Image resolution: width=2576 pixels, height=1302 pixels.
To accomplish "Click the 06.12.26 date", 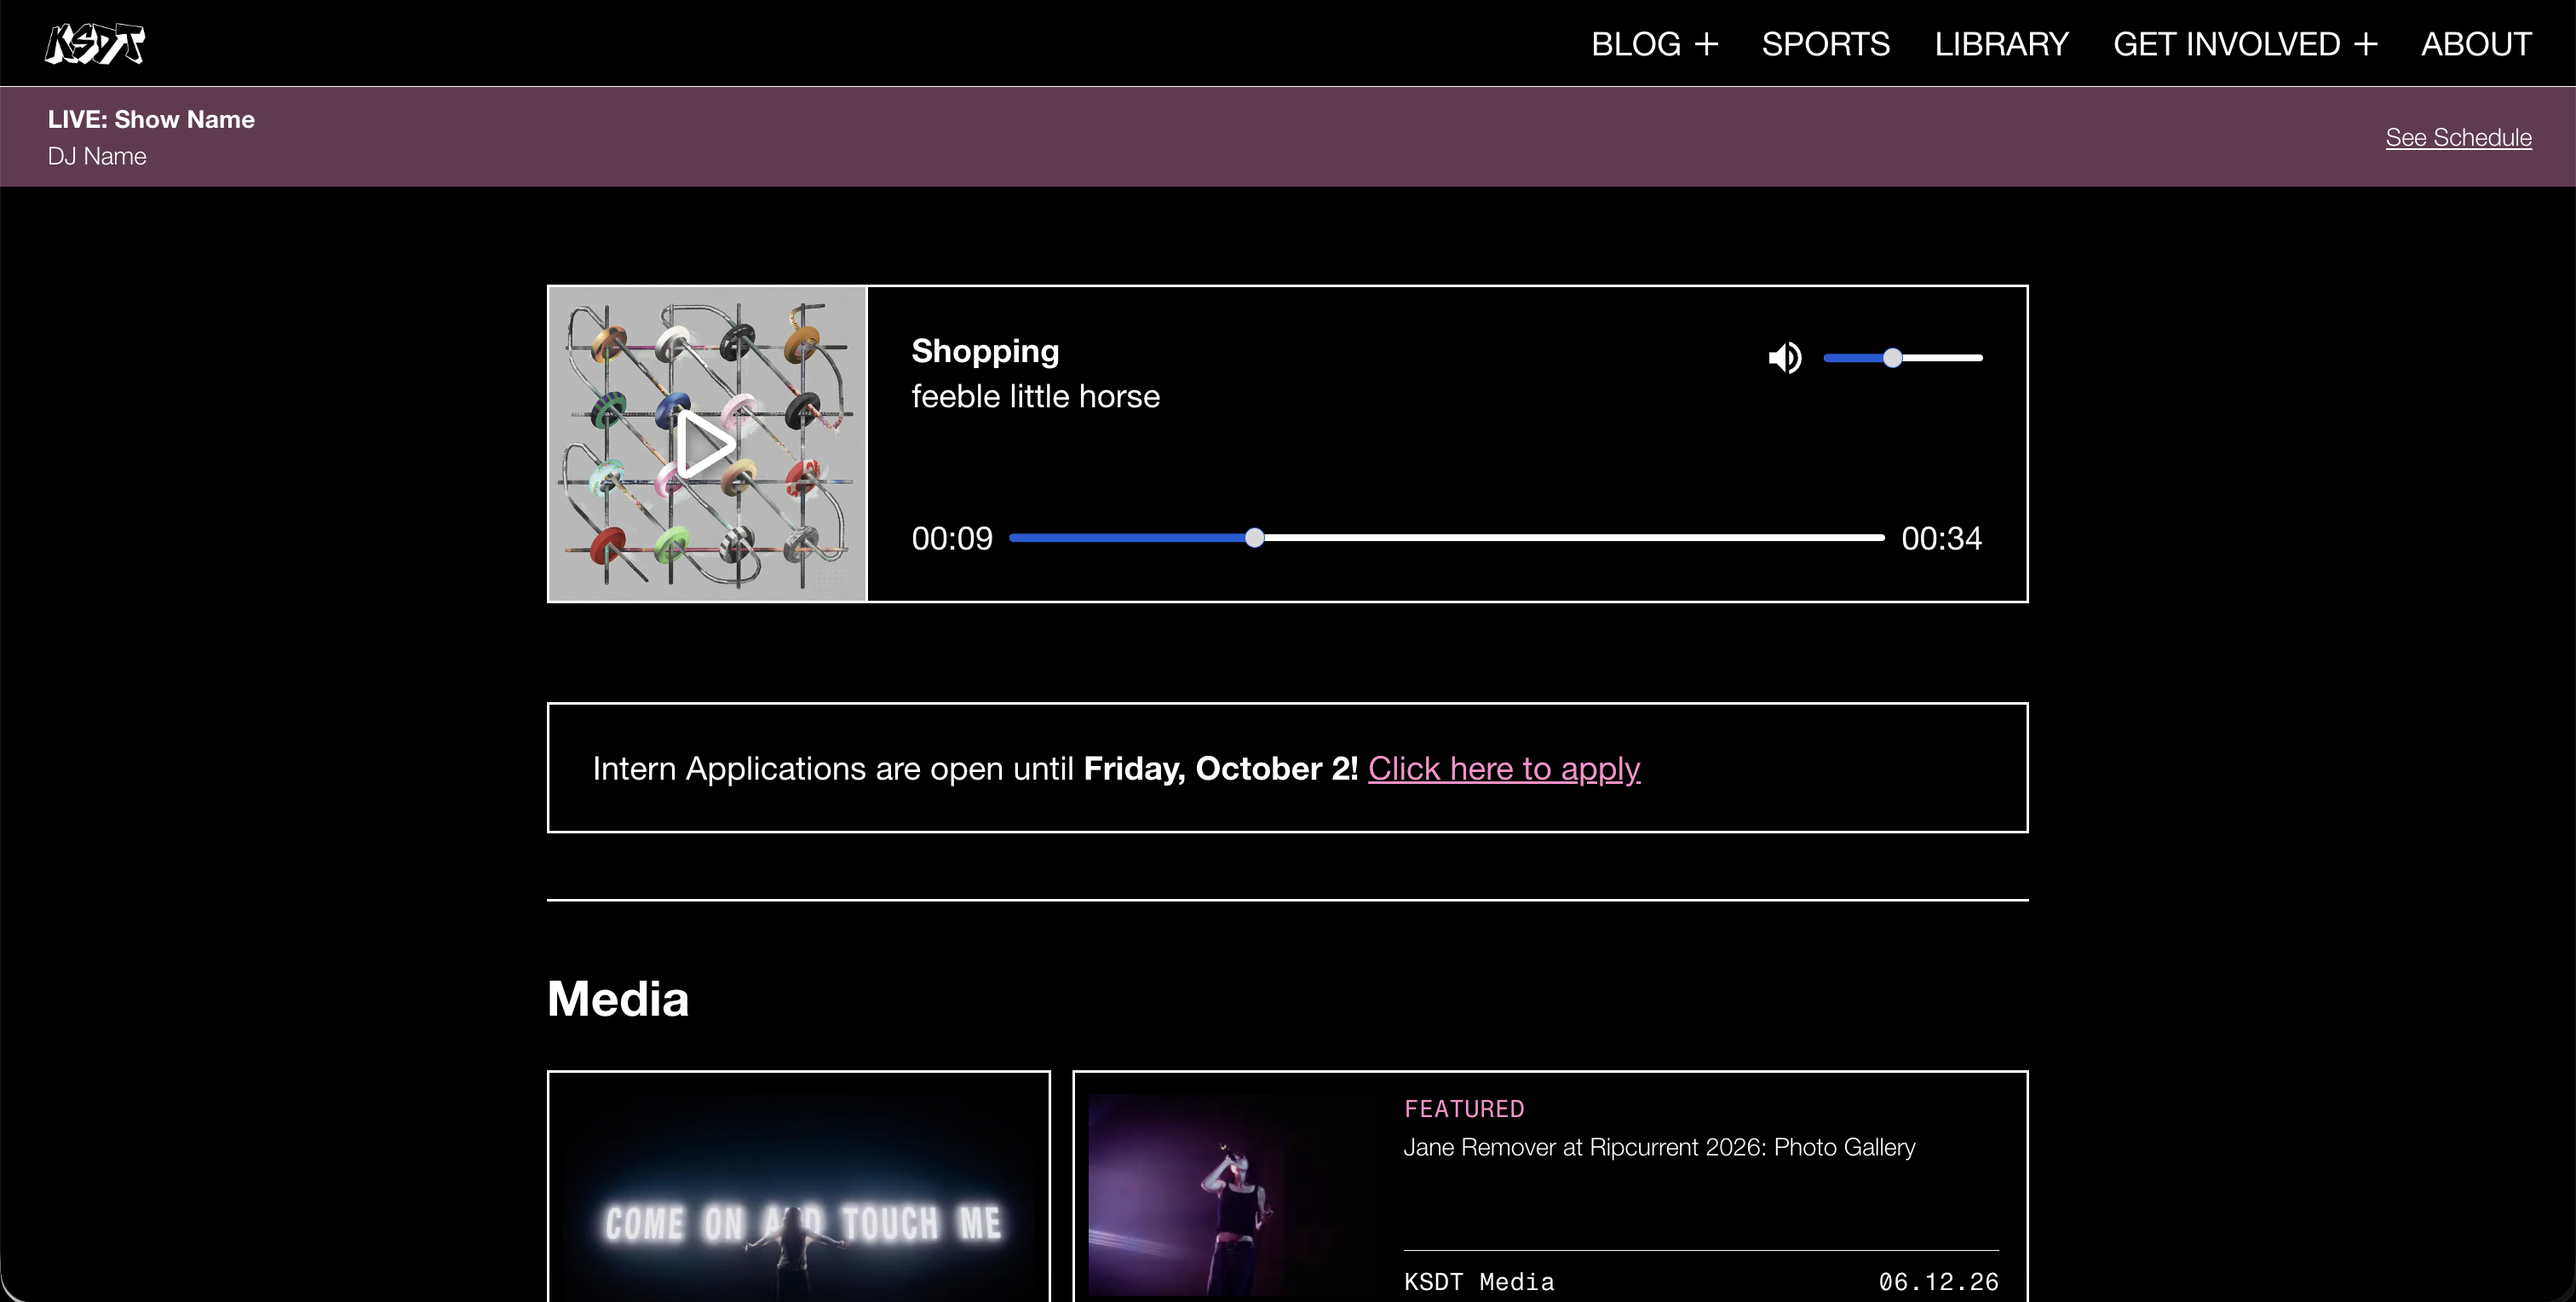I will (1938, 1281).
